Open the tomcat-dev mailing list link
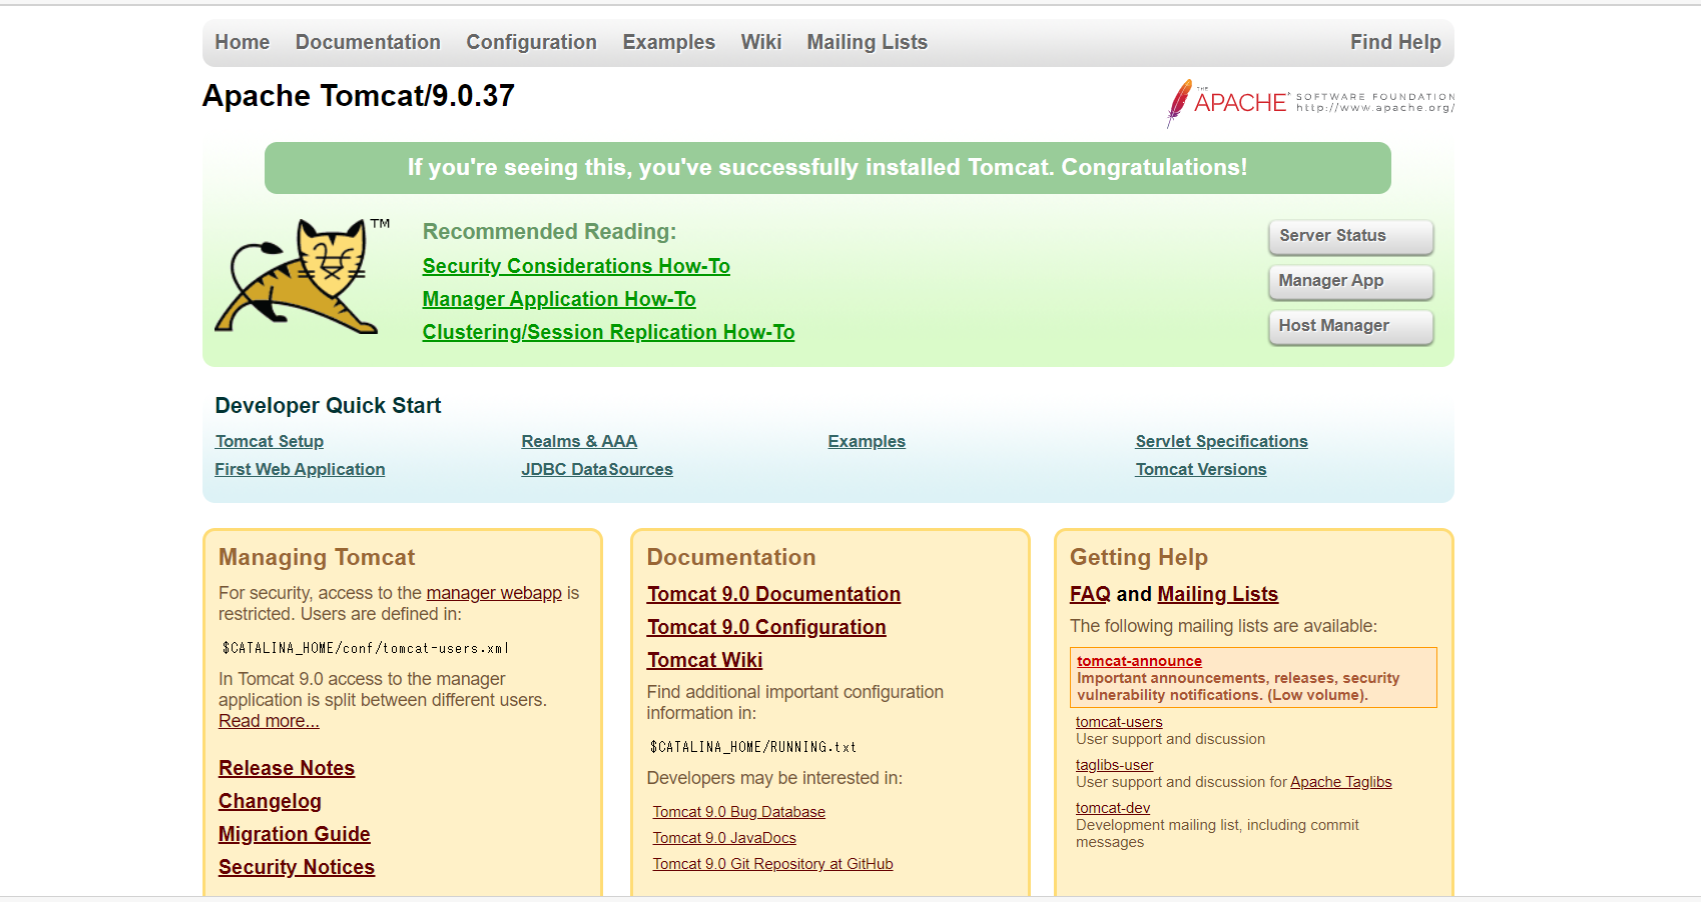This screenshot has width=1701, height=902. pyautogui.click(x=1113, y=808)
